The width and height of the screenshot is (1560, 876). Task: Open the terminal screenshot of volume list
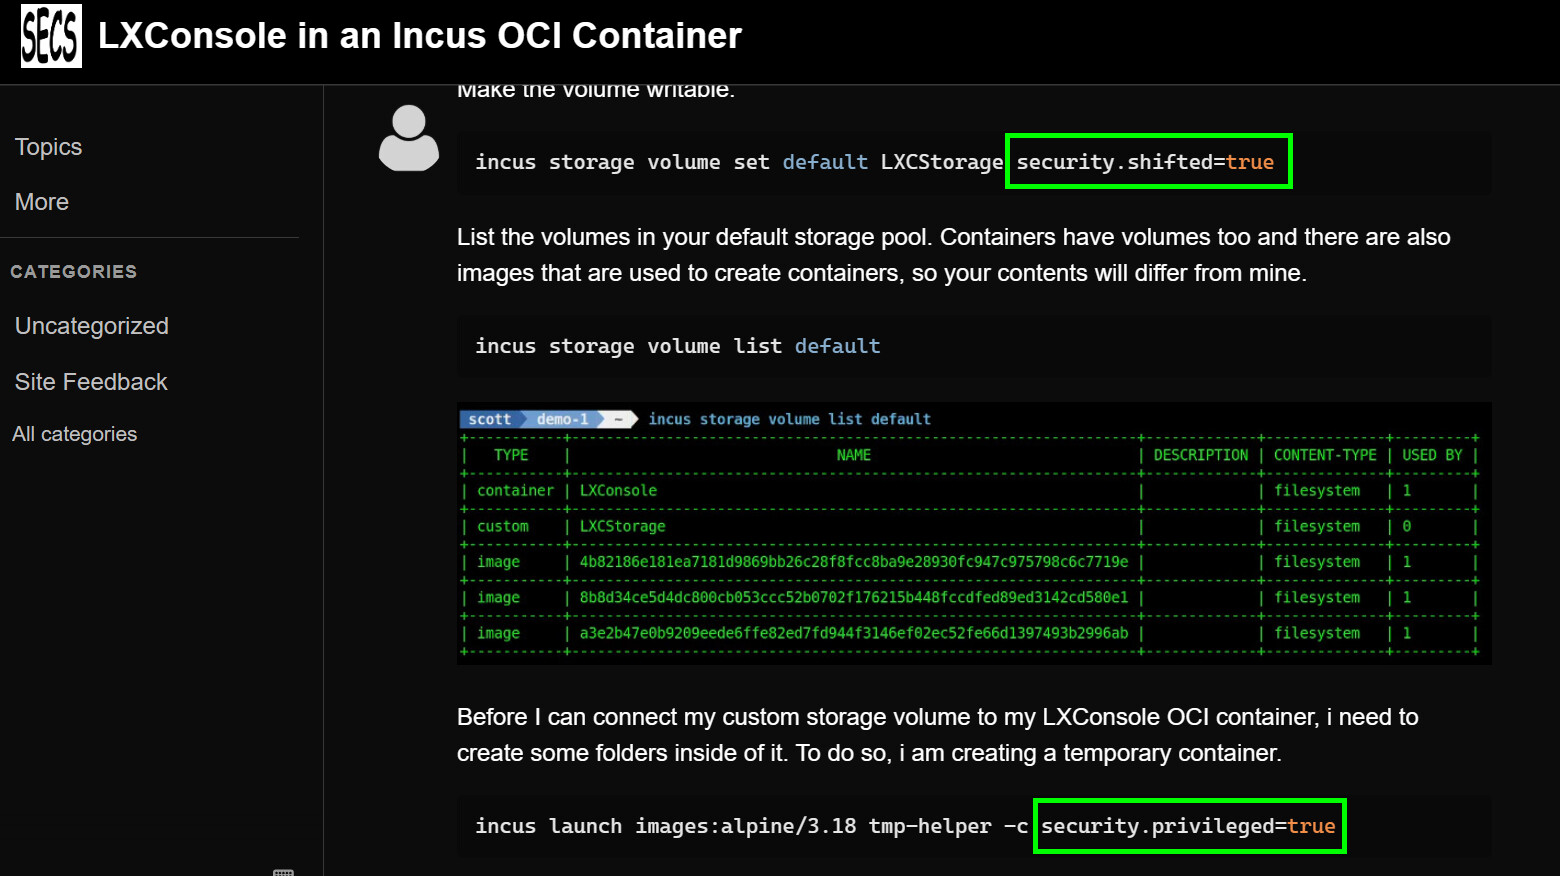974,533
